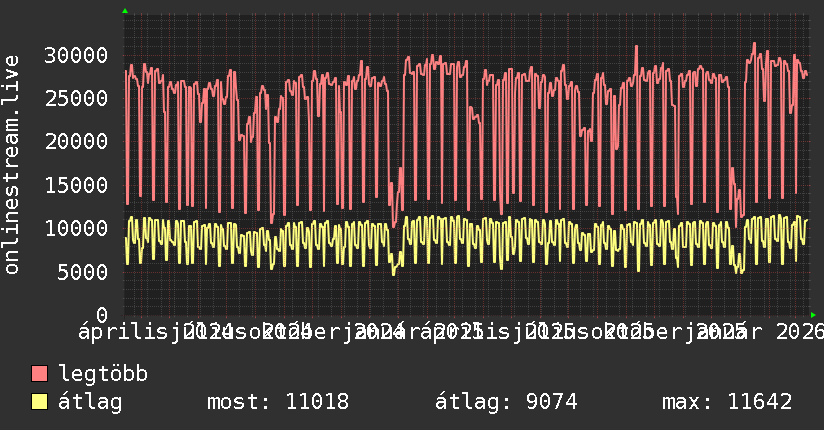
Task: Click the onlinestream.live vertical axis title
Action: [x=11, y=165]
